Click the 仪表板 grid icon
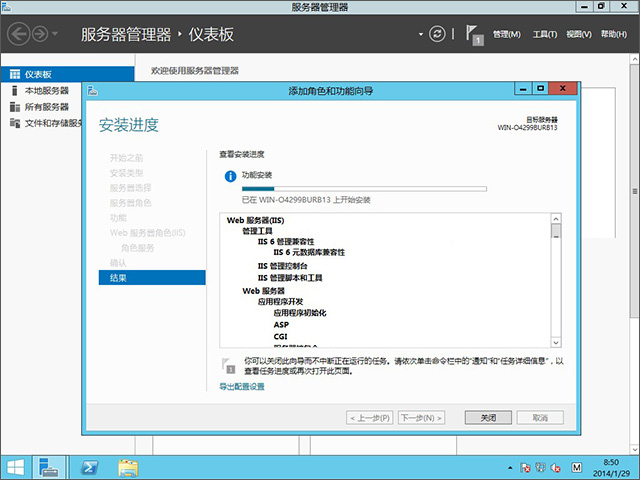 tap(15, 74)
